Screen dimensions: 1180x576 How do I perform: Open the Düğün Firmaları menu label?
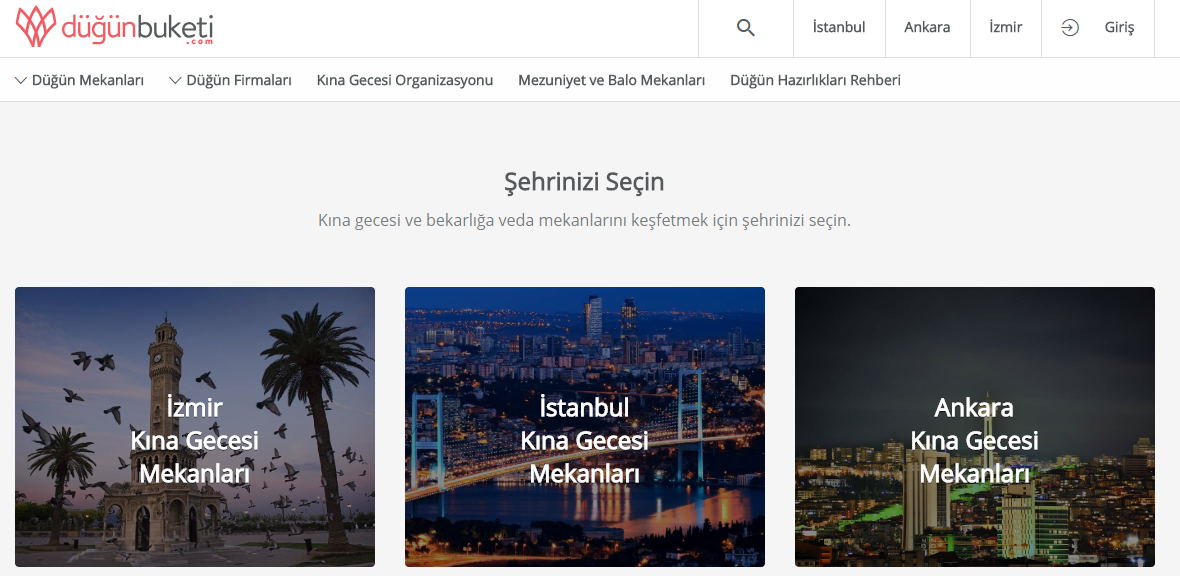pos(239,81)
